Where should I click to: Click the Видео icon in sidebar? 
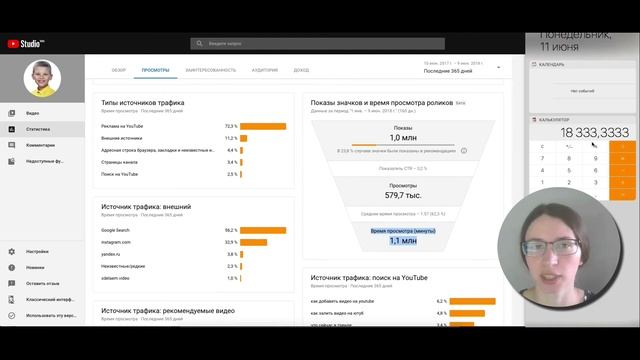(x=11, y=113)
